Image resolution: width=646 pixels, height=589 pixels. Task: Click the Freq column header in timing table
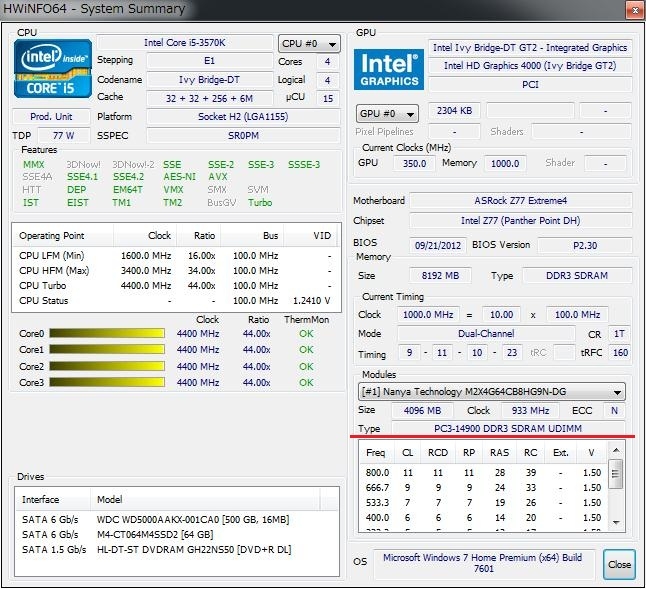(377, 452)
